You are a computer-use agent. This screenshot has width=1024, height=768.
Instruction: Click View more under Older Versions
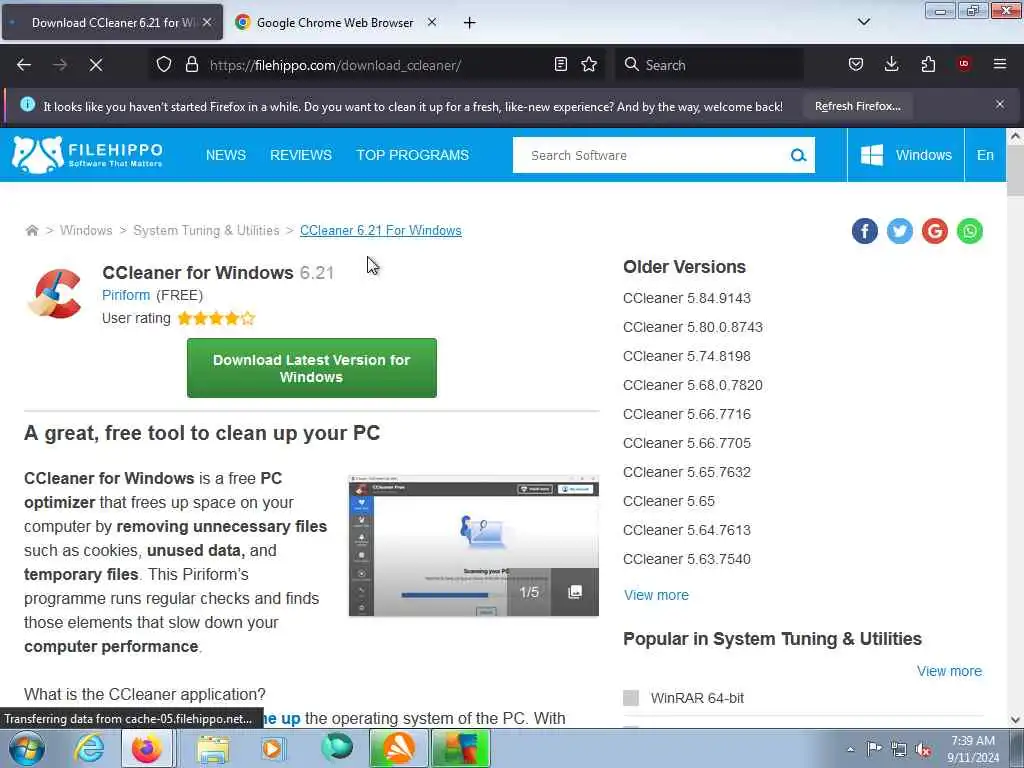point(656,595)
